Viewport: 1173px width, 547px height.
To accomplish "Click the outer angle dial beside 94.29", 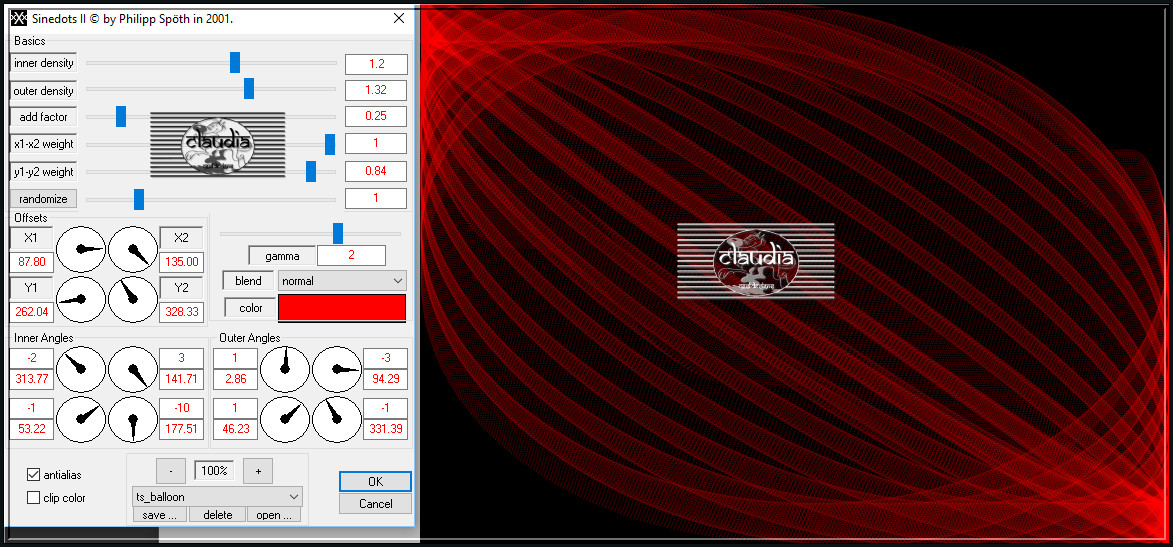I will point(337,369).
